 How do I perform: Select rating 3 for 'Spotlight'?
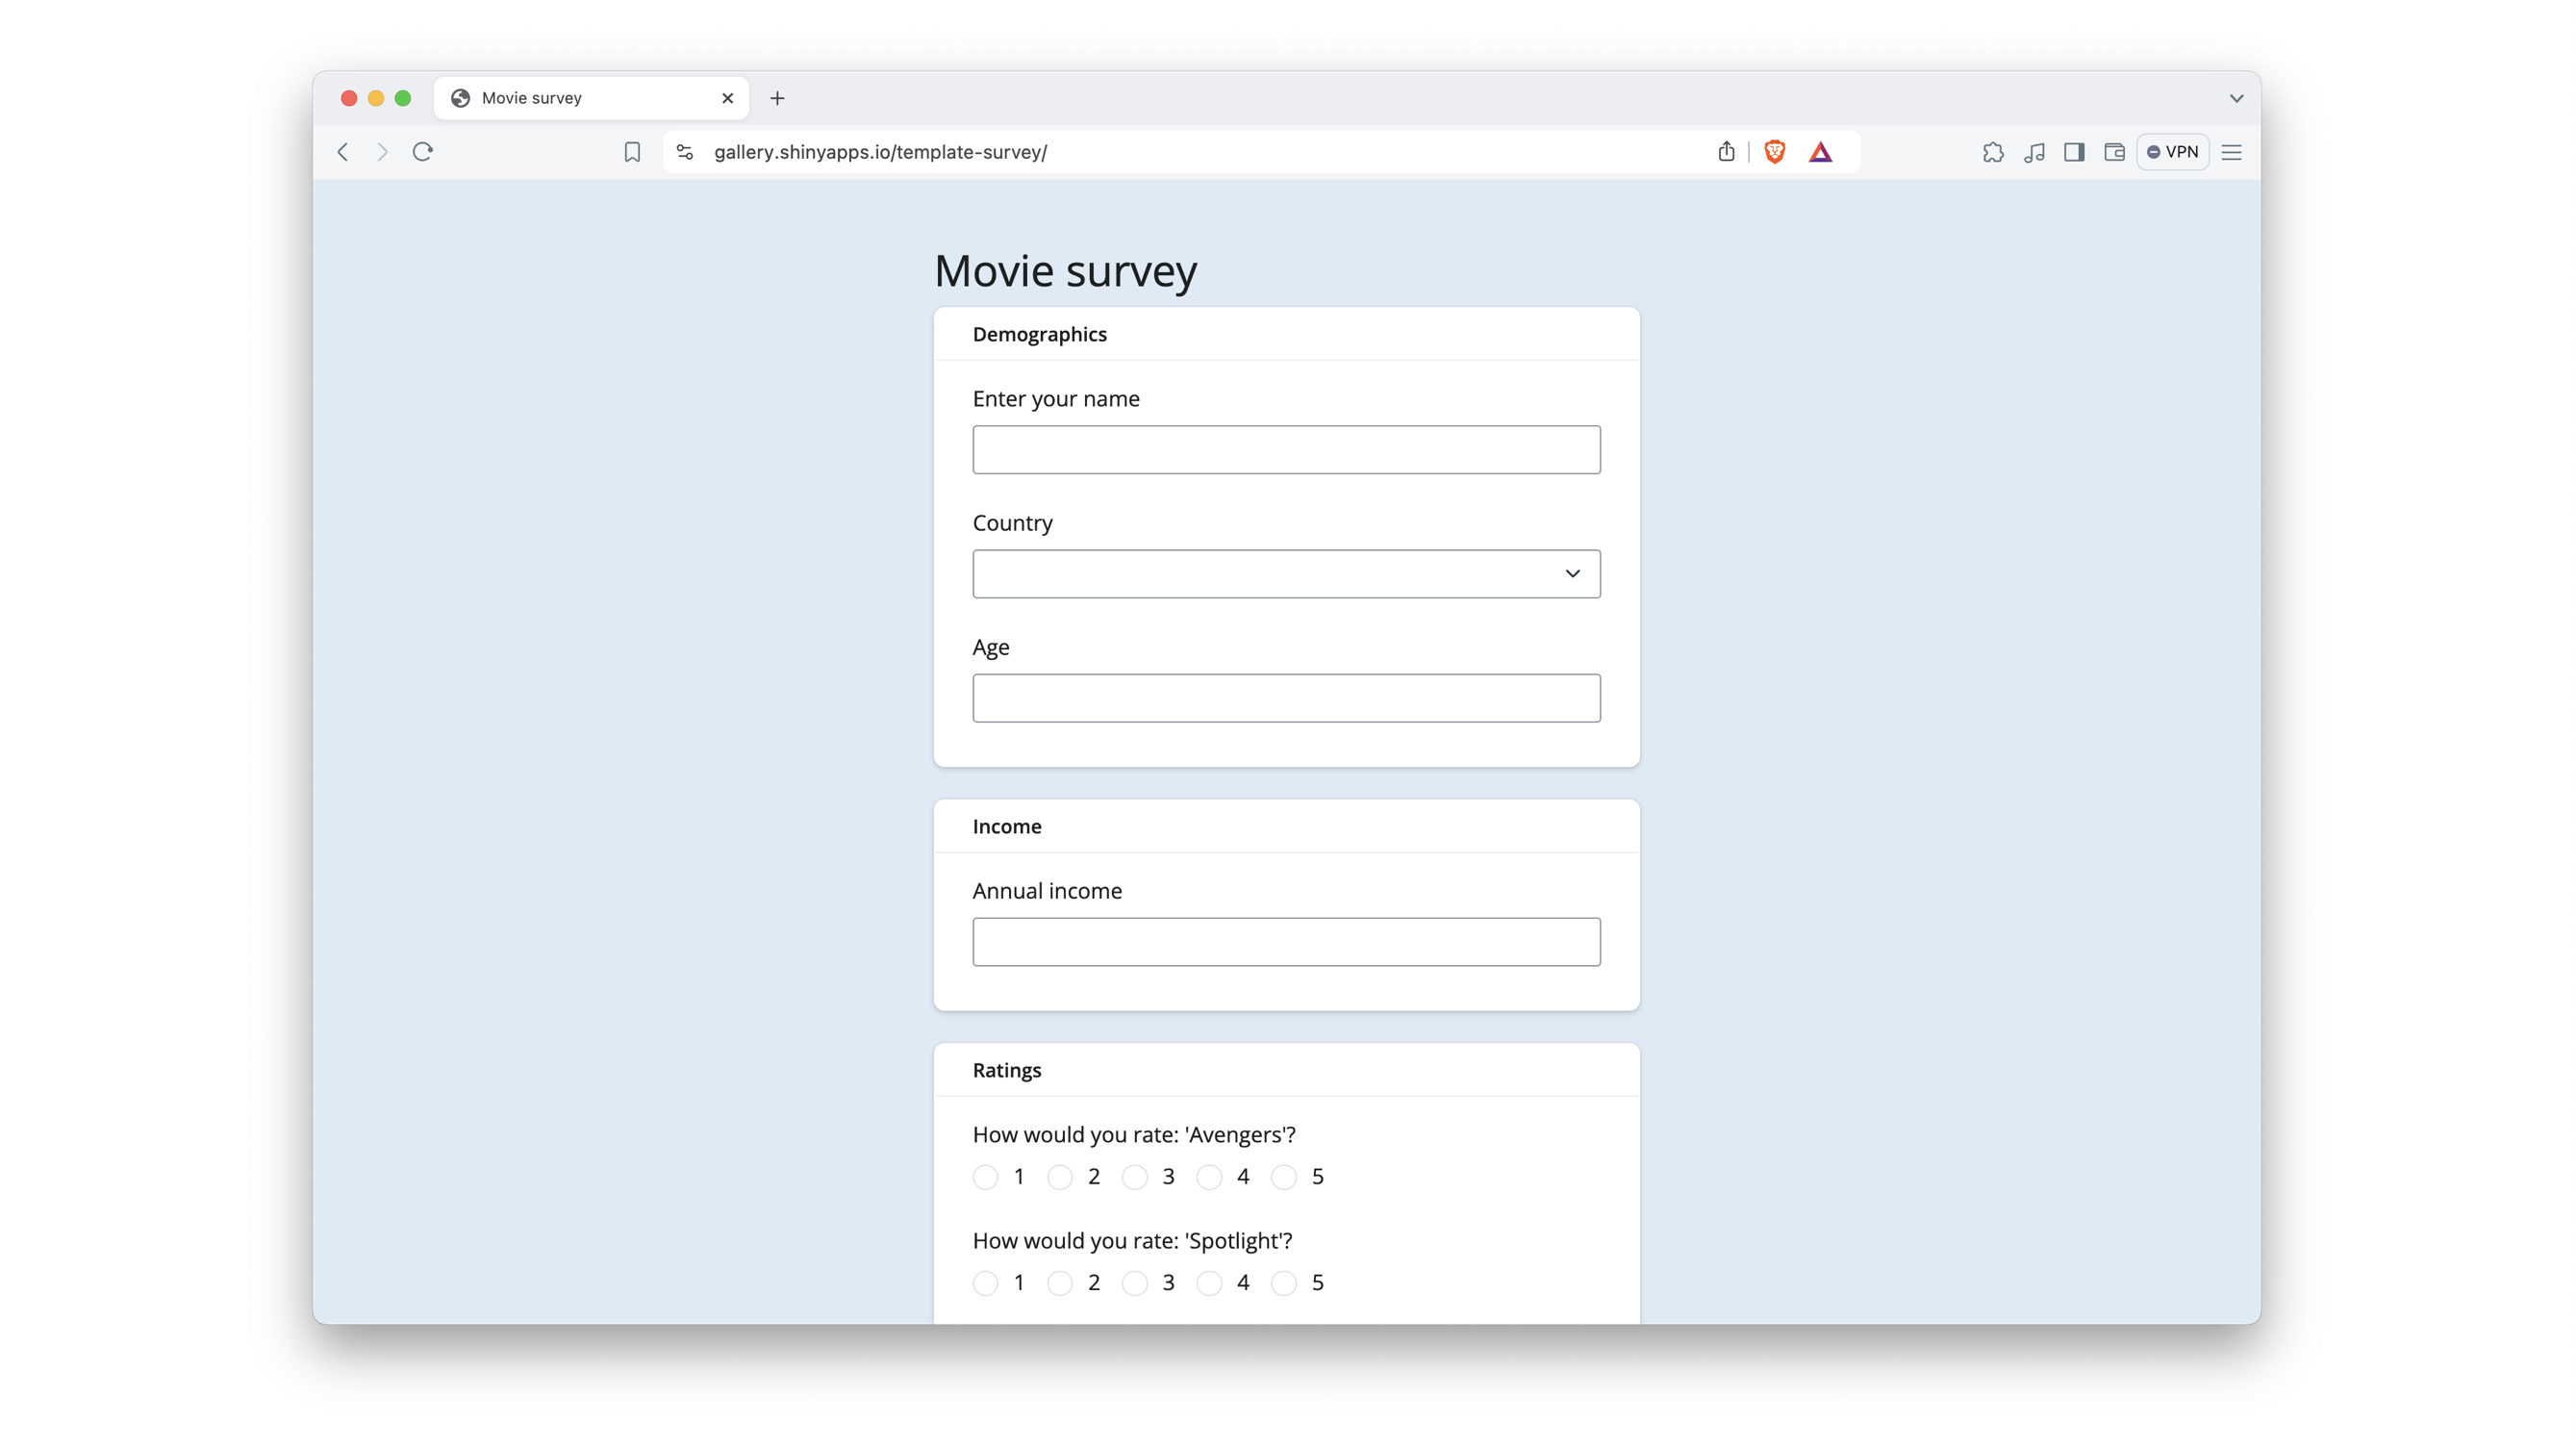(1135, 1283)
